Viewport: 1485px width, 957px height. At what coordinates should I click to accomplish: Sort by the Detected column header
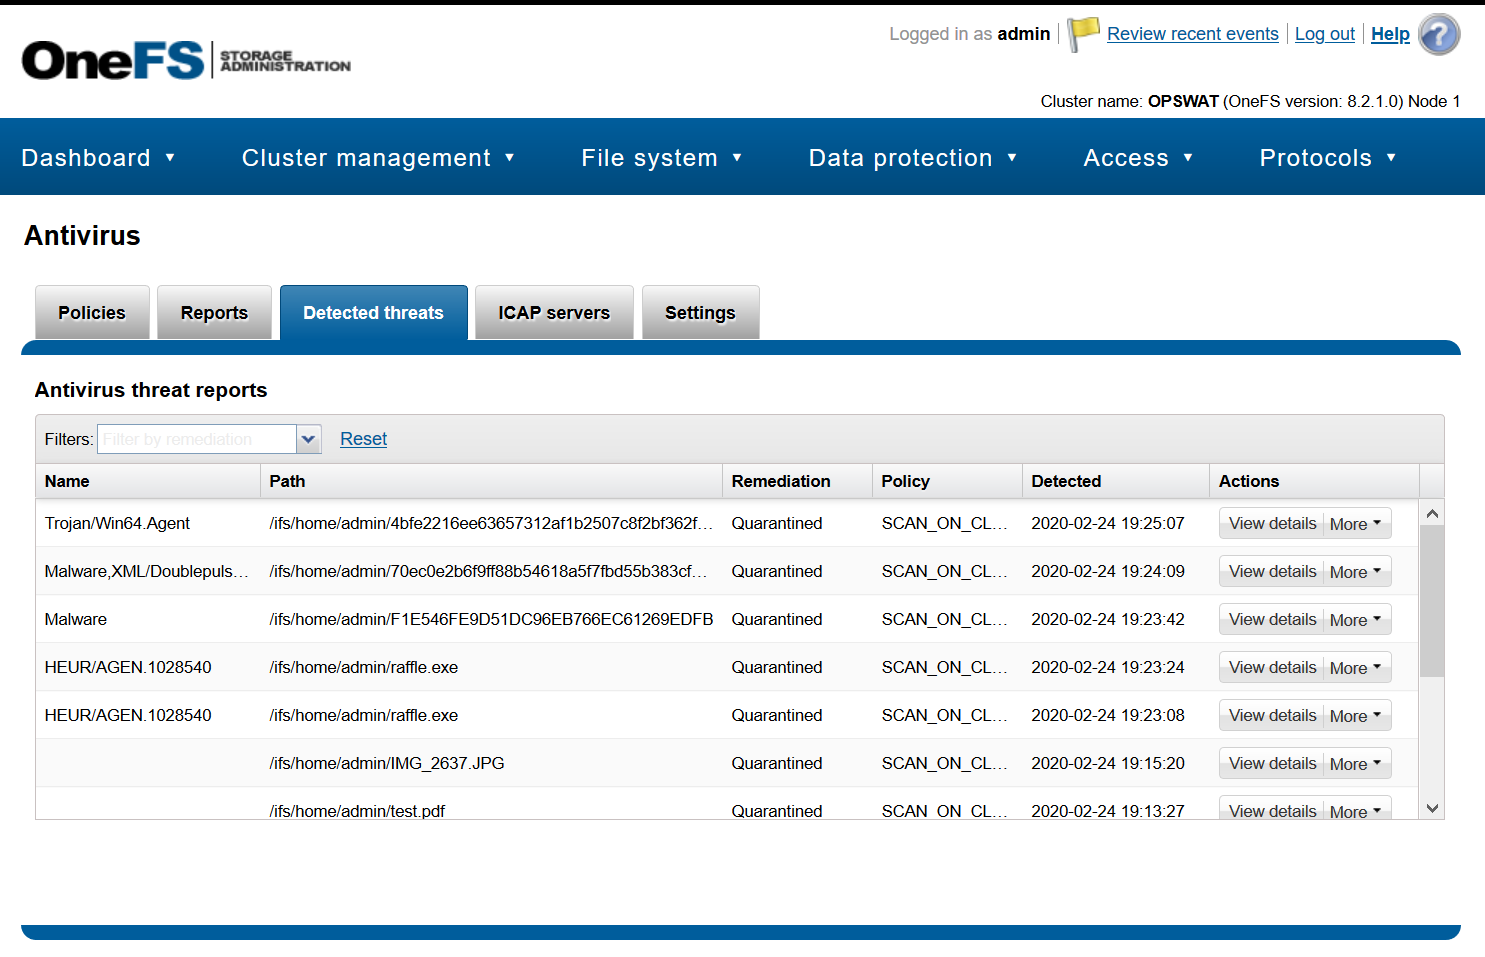pyautogui.click(x=1116, y=481)
